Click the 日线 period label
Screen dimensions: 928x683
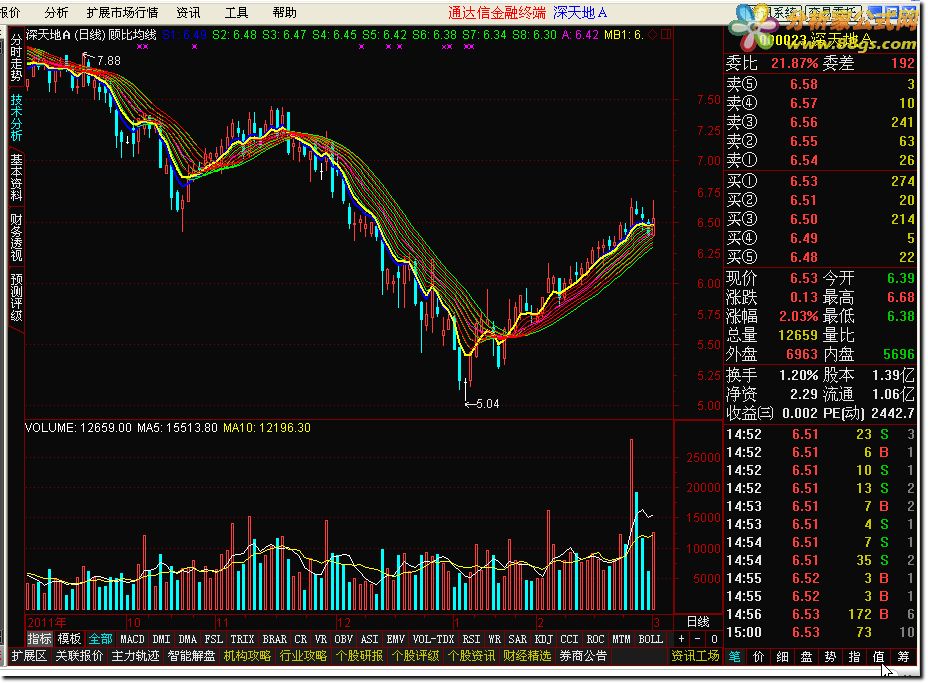pos(698,621)
